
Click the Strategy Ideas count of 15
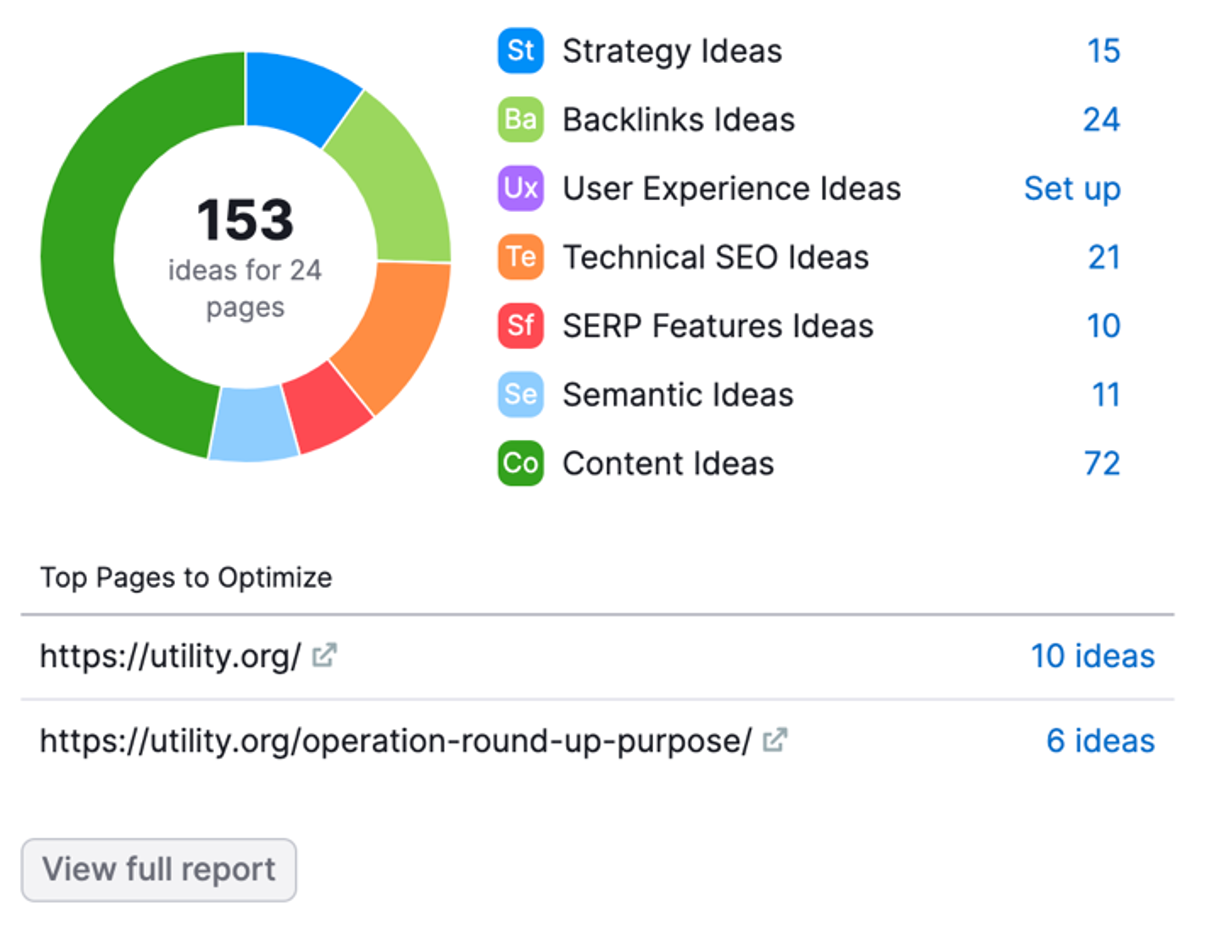[x=1103, y=51]
